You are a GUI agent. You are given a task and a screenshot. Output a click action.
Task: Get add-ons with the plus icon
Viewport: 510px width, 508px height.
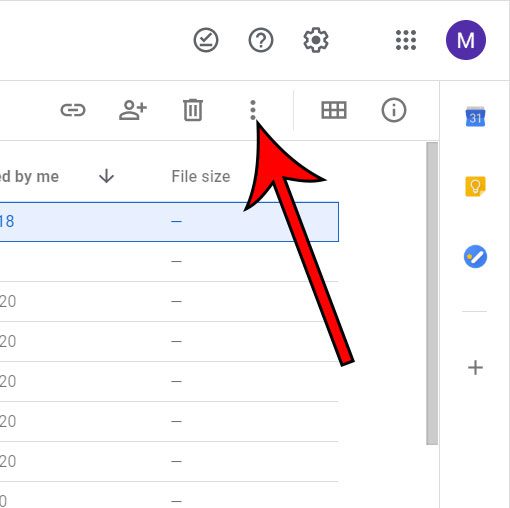click(x=475, y=368)
